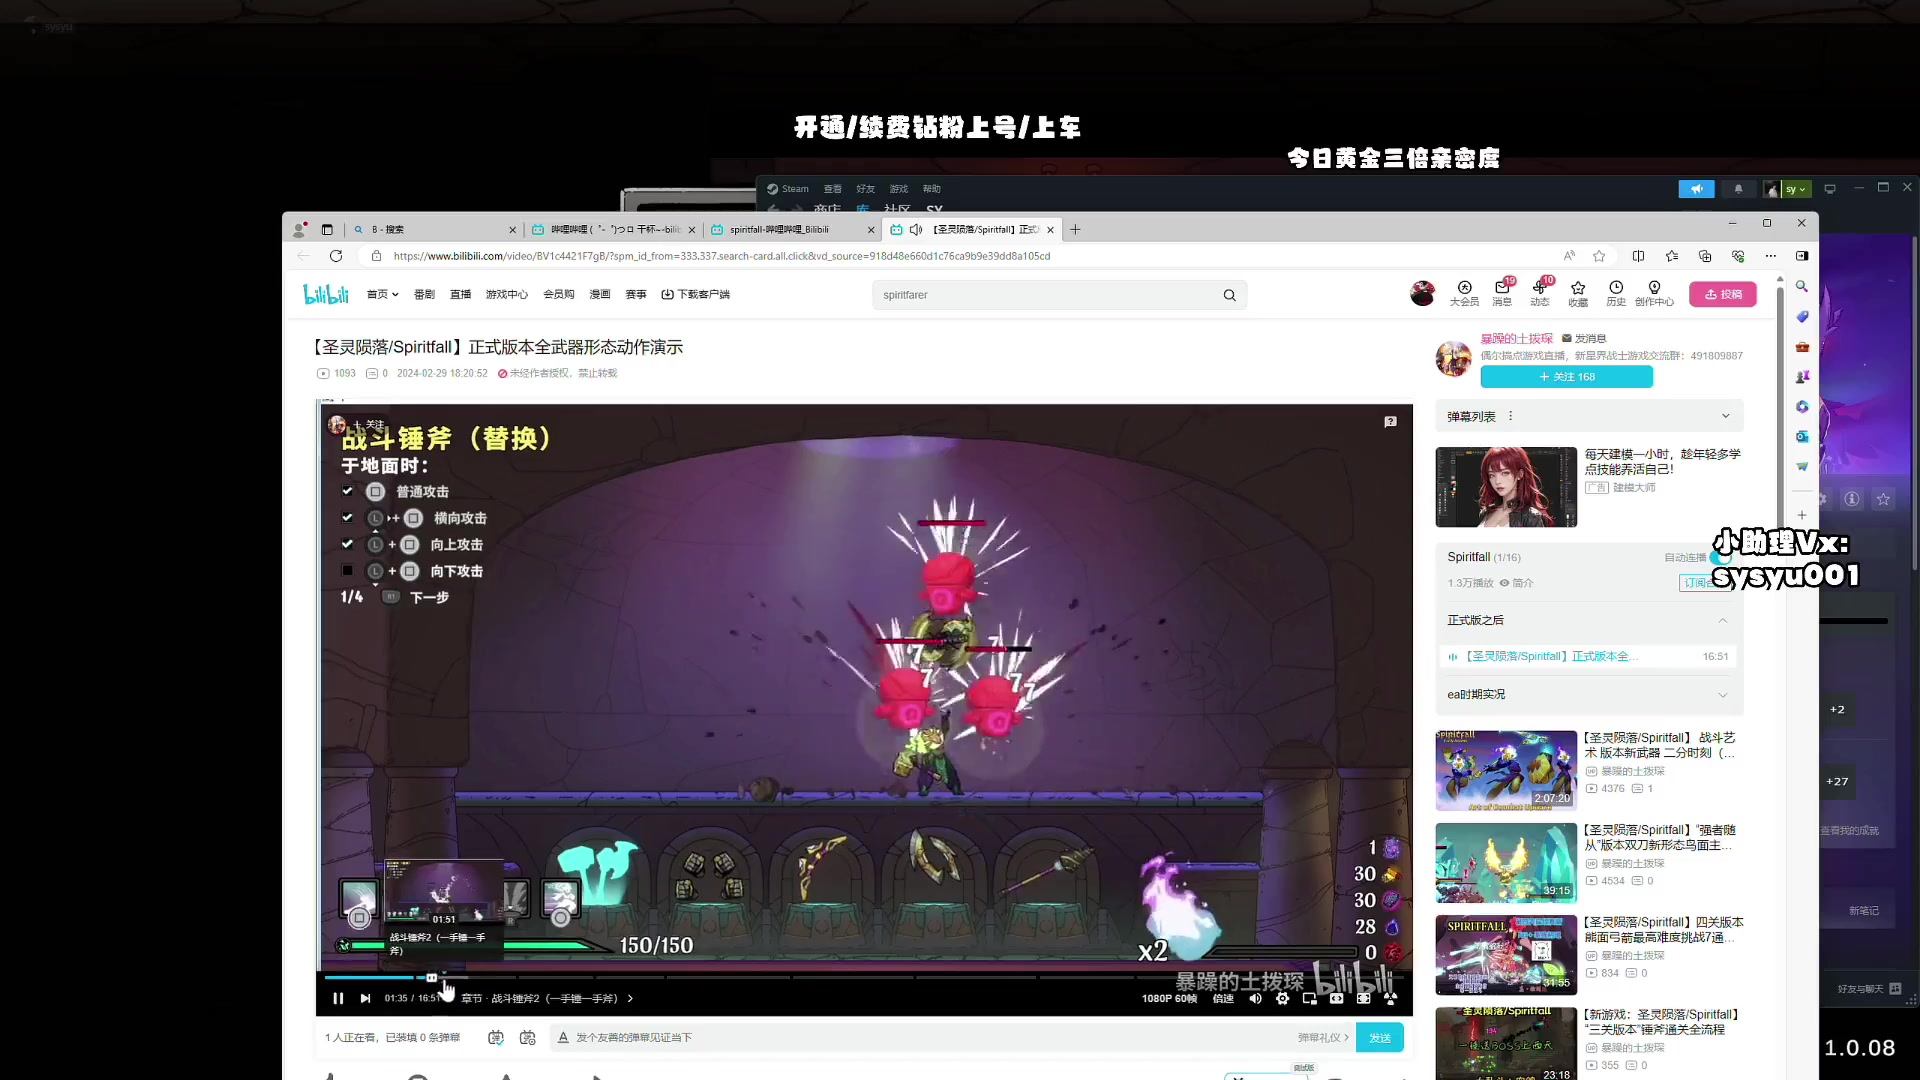Open the 大会员 membership icon
The width and height of the screenshot is (1920, 1080).
pos(1464,293)
